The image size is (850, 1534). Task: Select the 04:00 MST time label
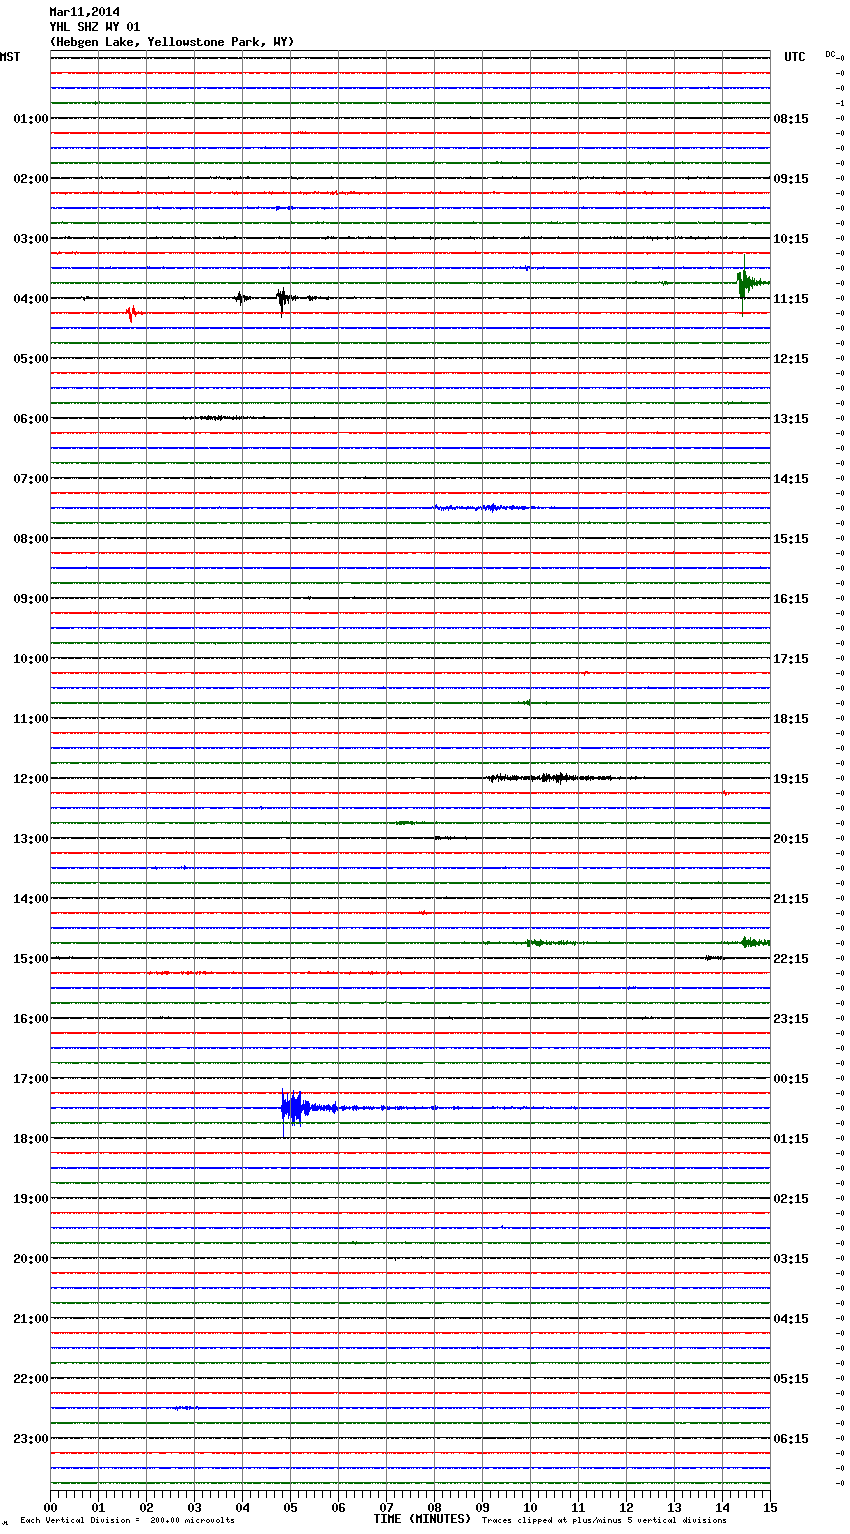[x=31, y=299]
